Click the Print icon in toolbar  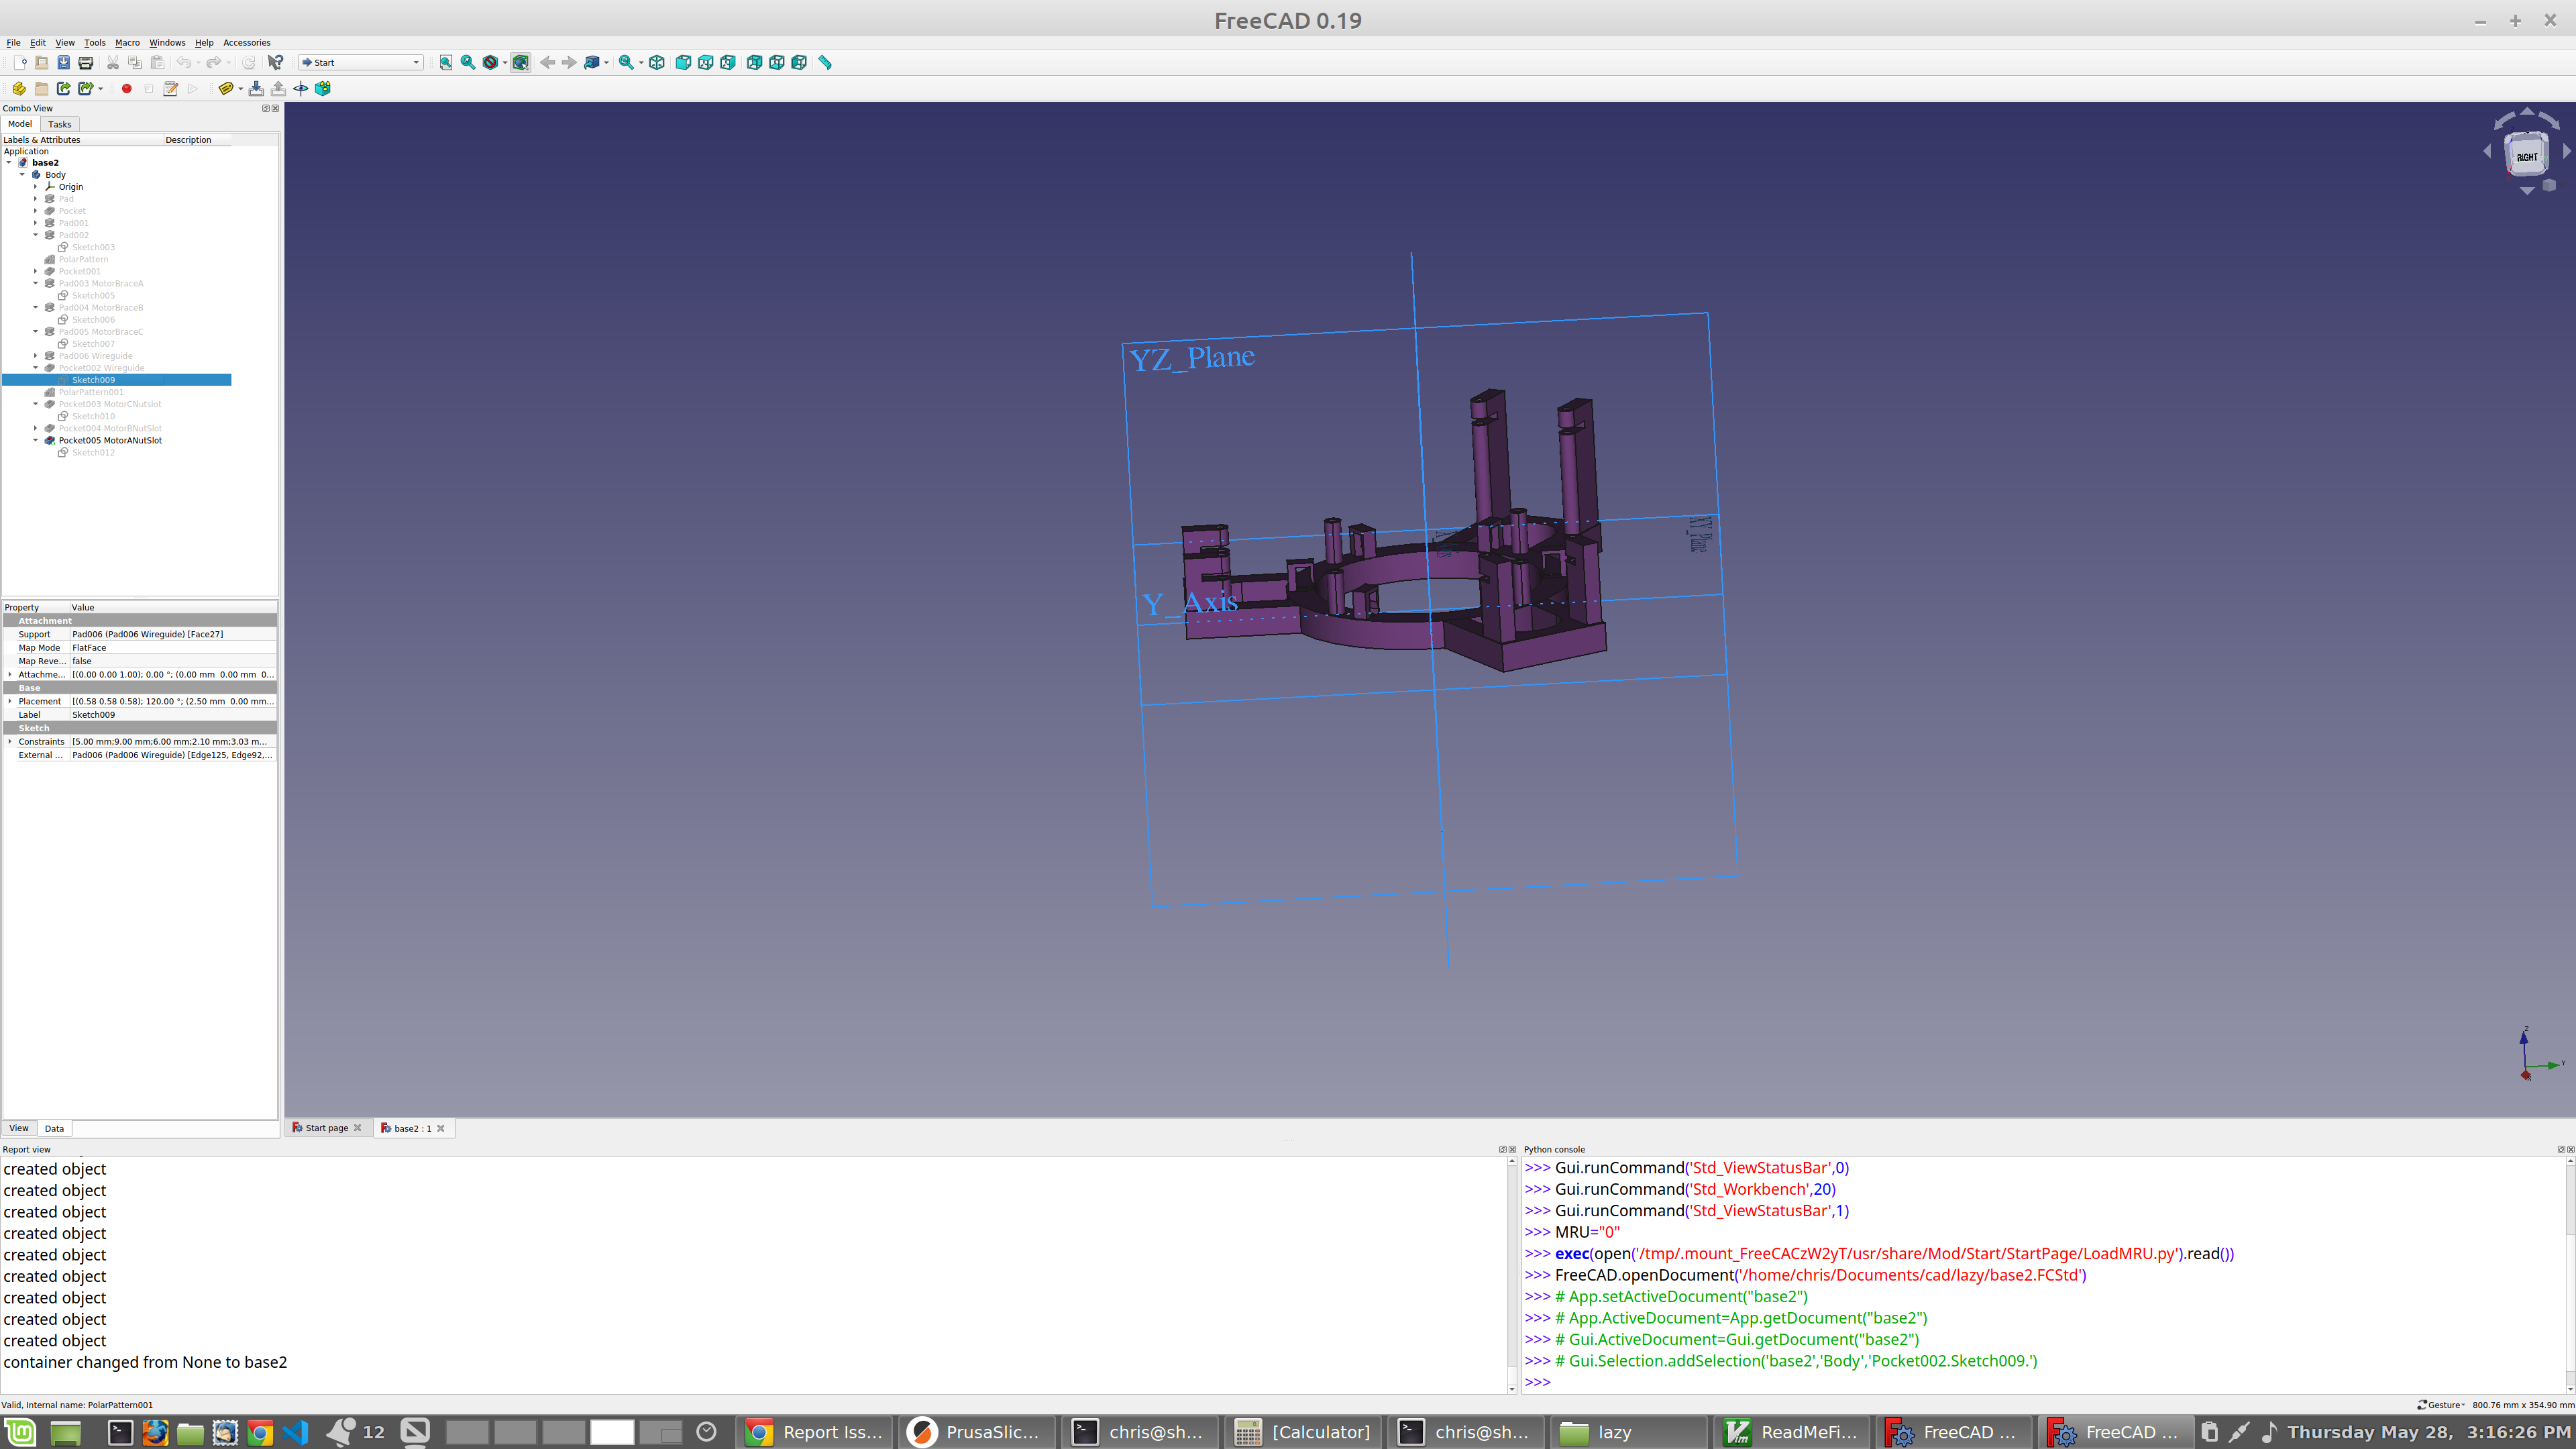click(86, 62)
